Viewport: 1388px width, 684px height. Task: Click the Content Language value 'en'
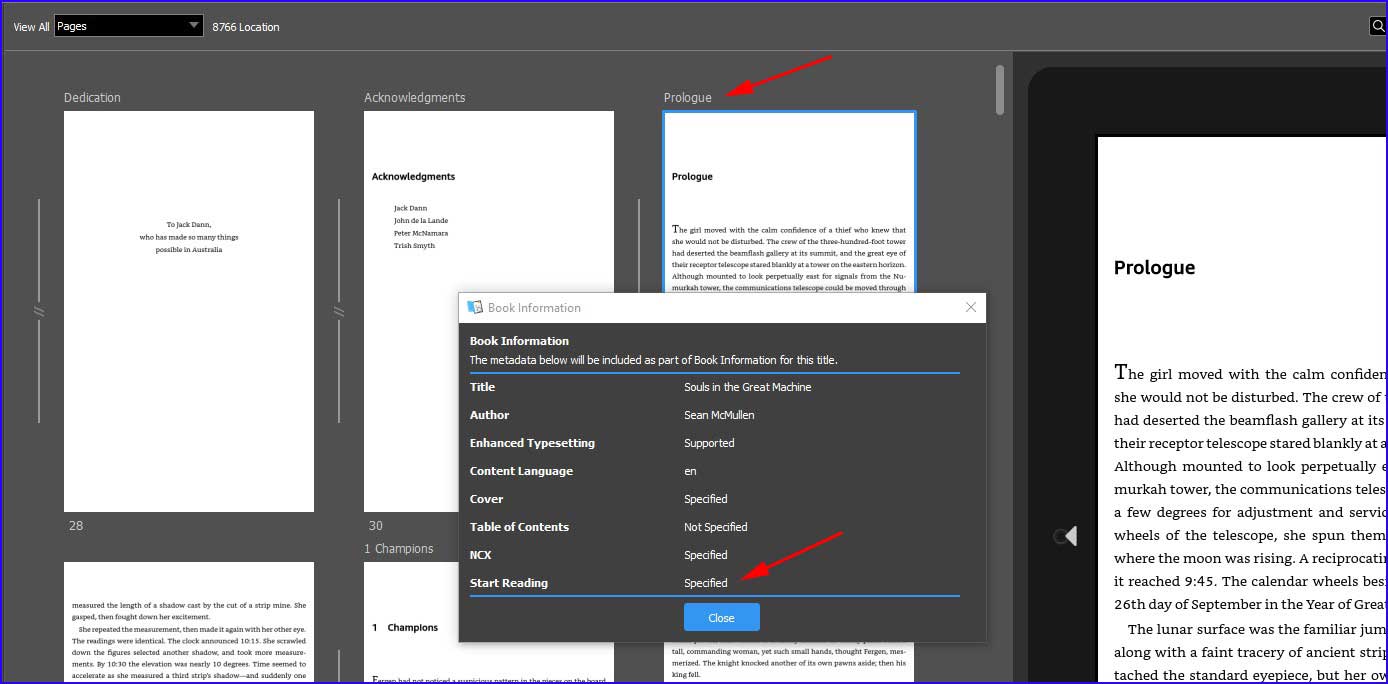coord(690,471)
